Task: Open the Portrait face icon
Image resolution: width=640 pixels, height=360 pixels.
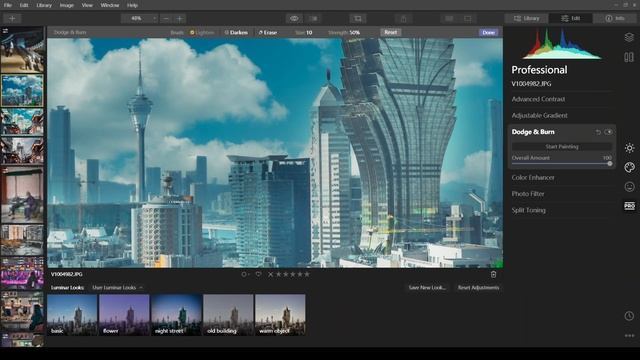Action: pyautogui.click(x=629, y=187)
